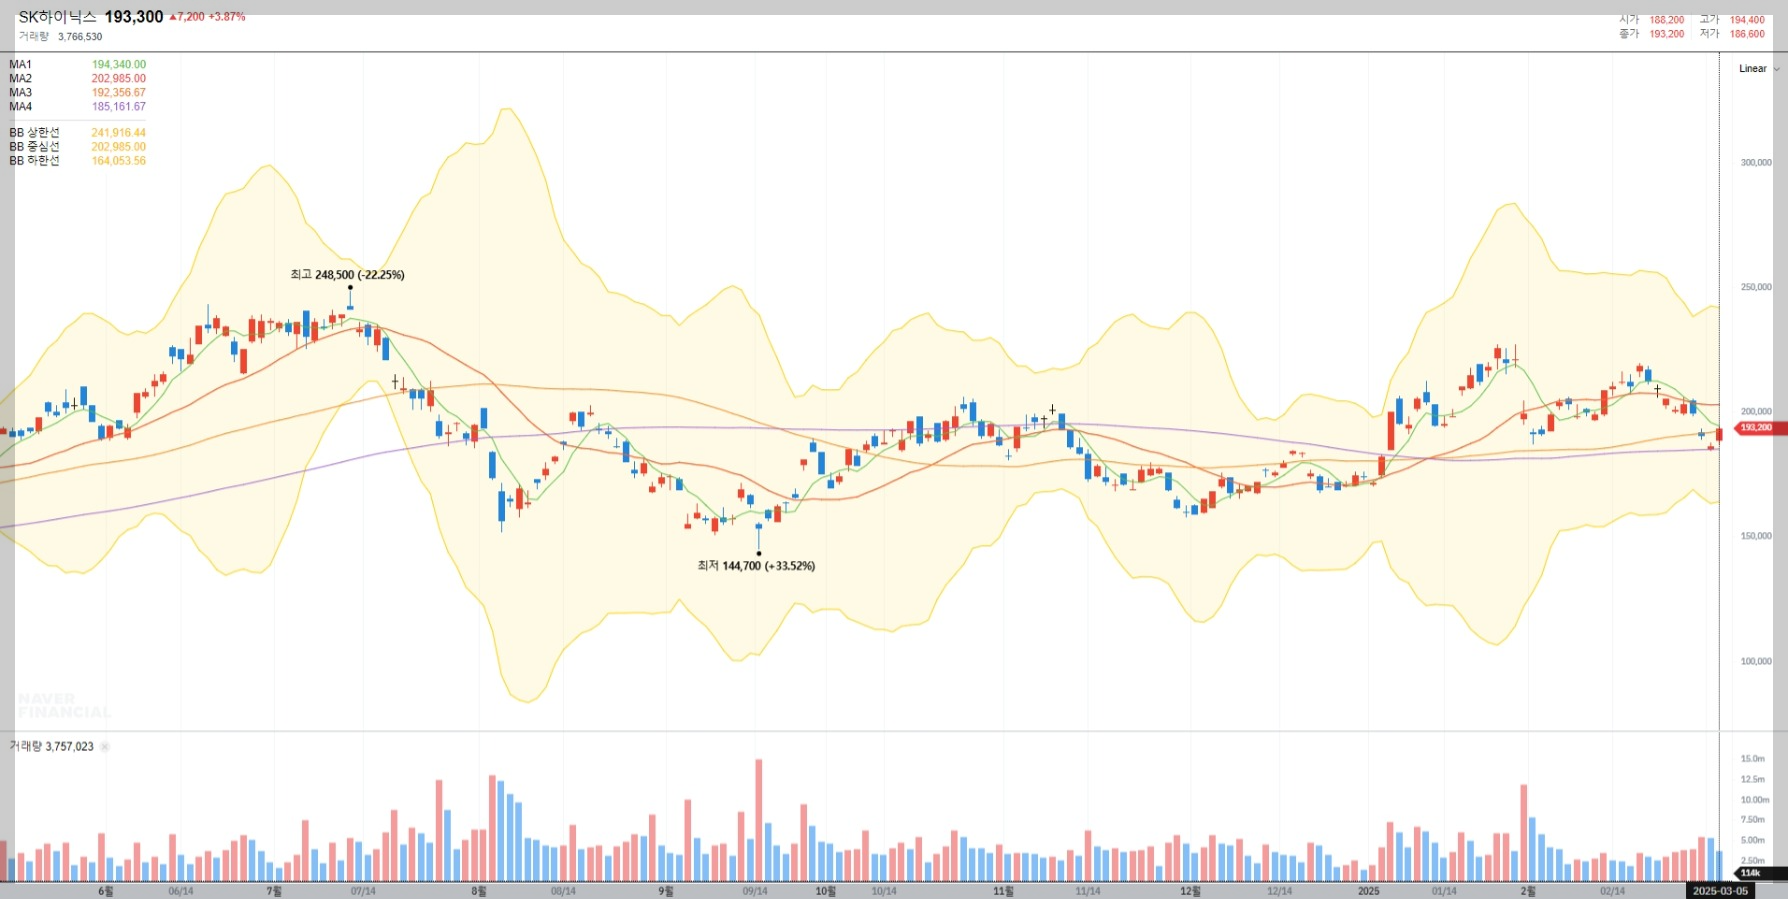Select the BB 하한선 legend row
Image resolution: width=1788 pixels, height=899 pixels.
78,160
